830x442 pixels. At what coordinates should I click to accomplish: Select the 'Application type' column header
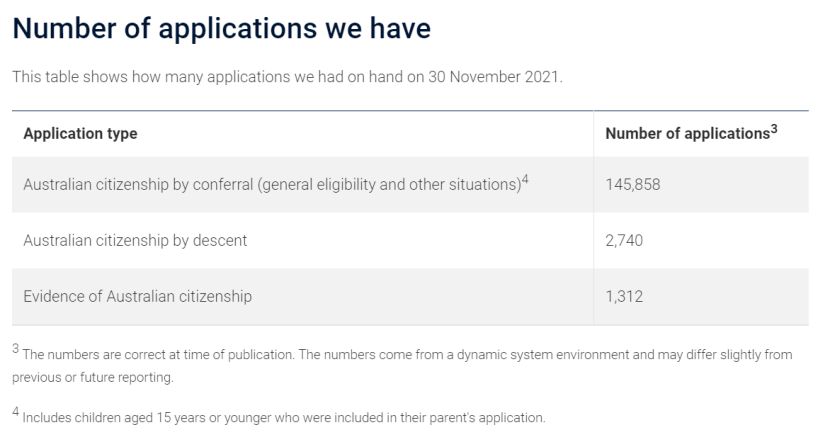coord(80,133)
